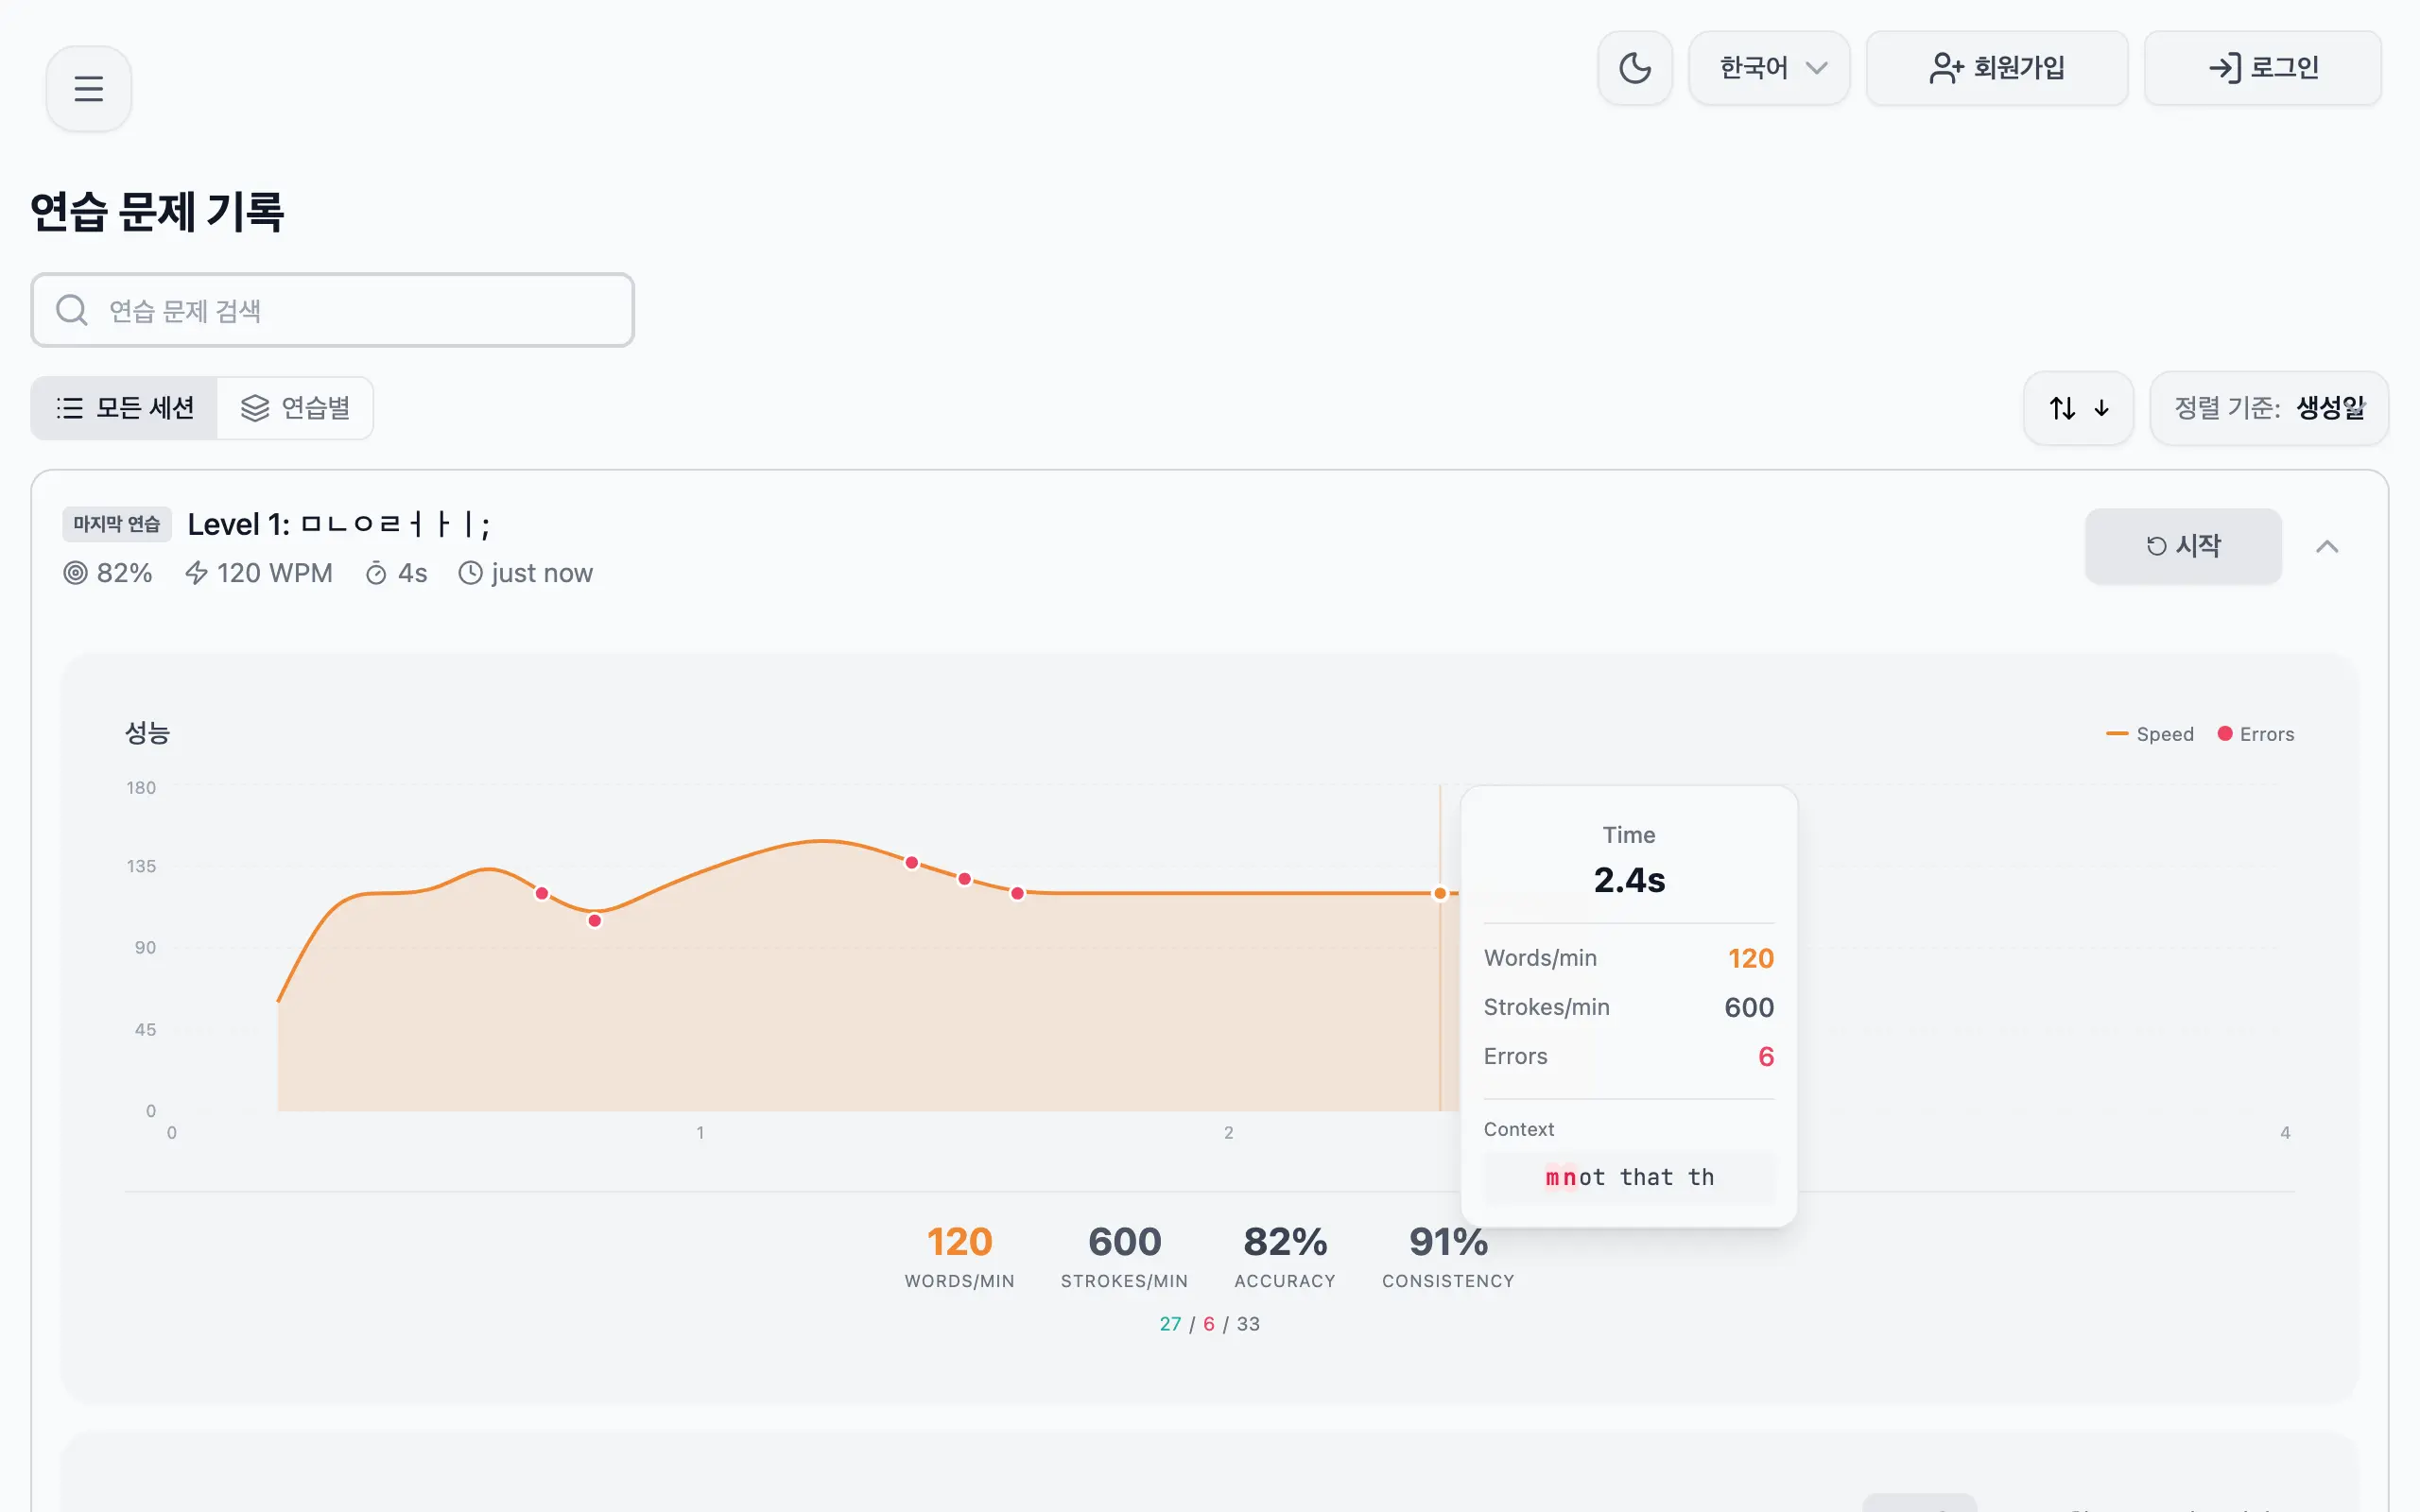Open the hamburger navigation menu
The height and width of the screenshot is (1512, 2420).
[x=88, y=87]
